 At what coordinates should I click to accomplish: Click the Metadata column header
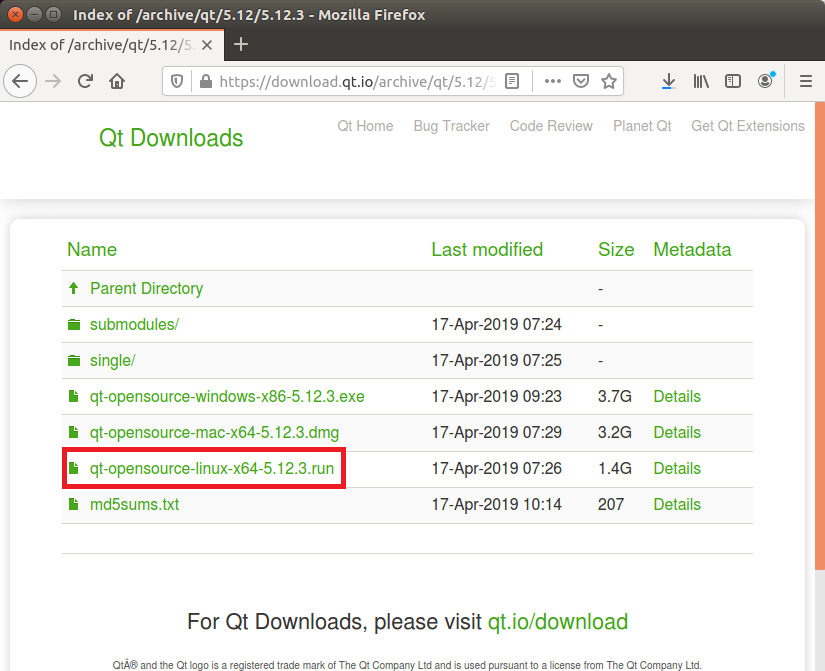(692, 249)
